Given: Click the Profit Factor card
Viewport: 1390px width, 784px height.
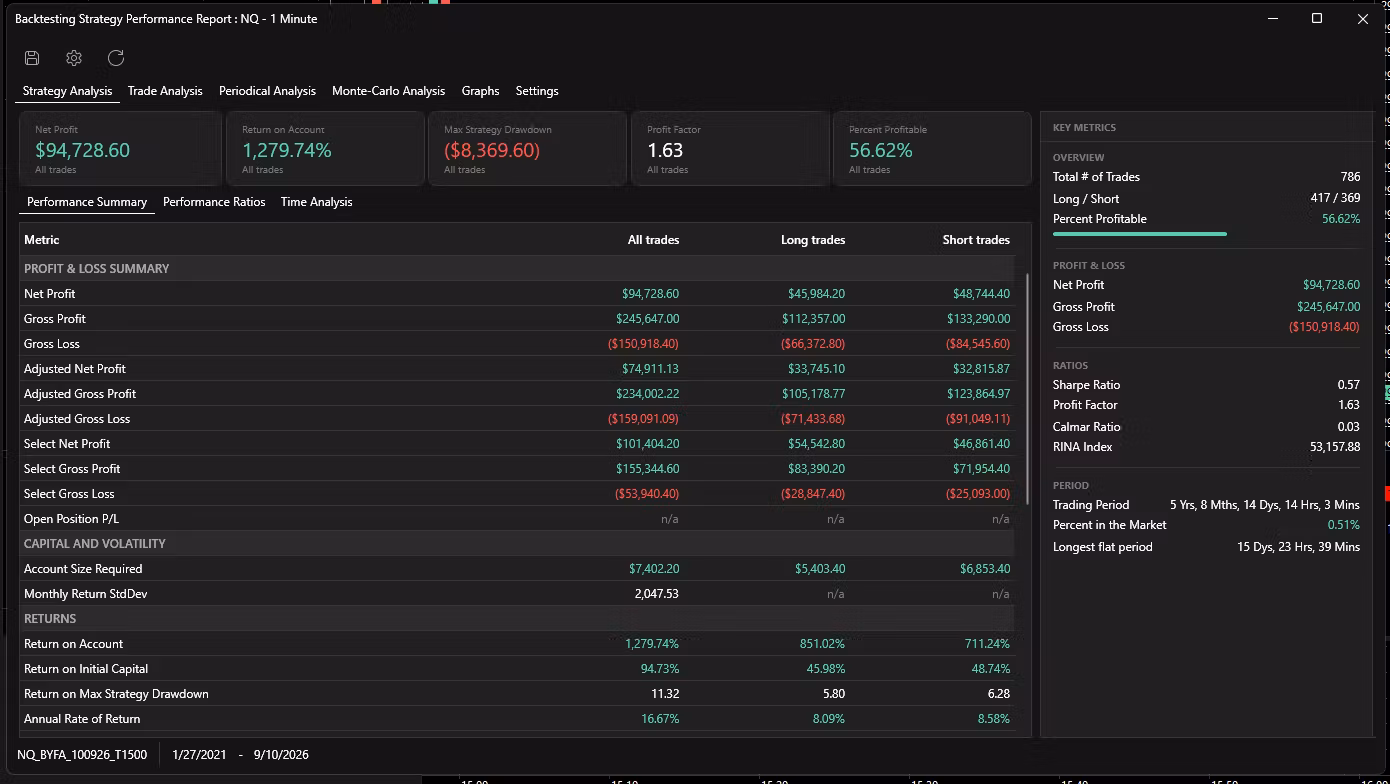Looking at the screenshot, I should pos(729,149).
